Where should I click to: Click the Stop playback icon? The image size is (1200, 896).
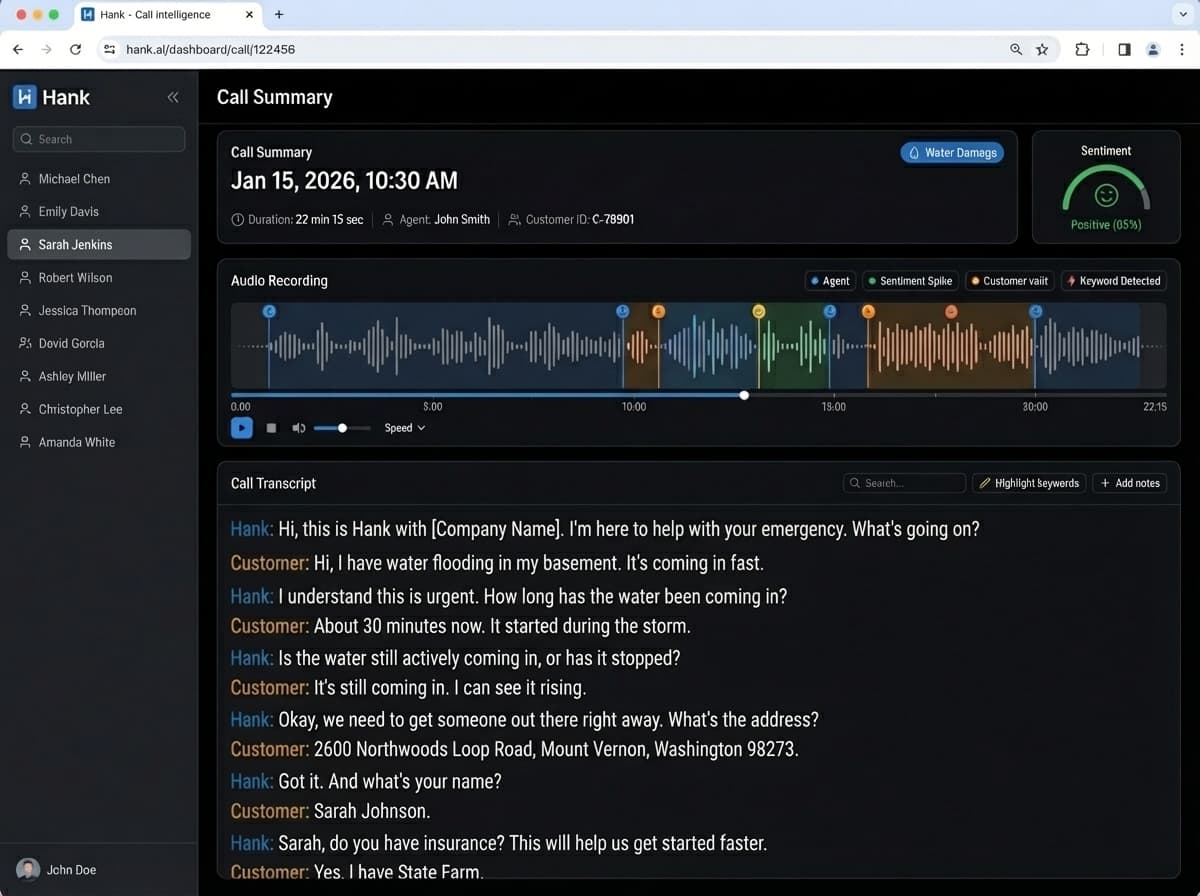[x=270, y=427]
